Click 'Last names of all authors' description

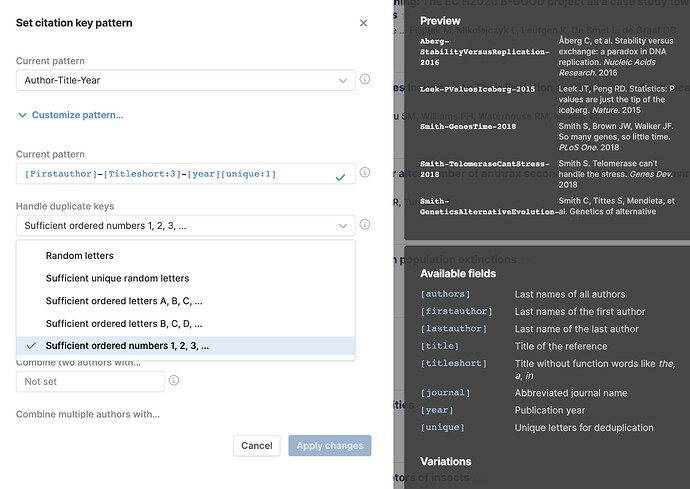tap(570, 294)
